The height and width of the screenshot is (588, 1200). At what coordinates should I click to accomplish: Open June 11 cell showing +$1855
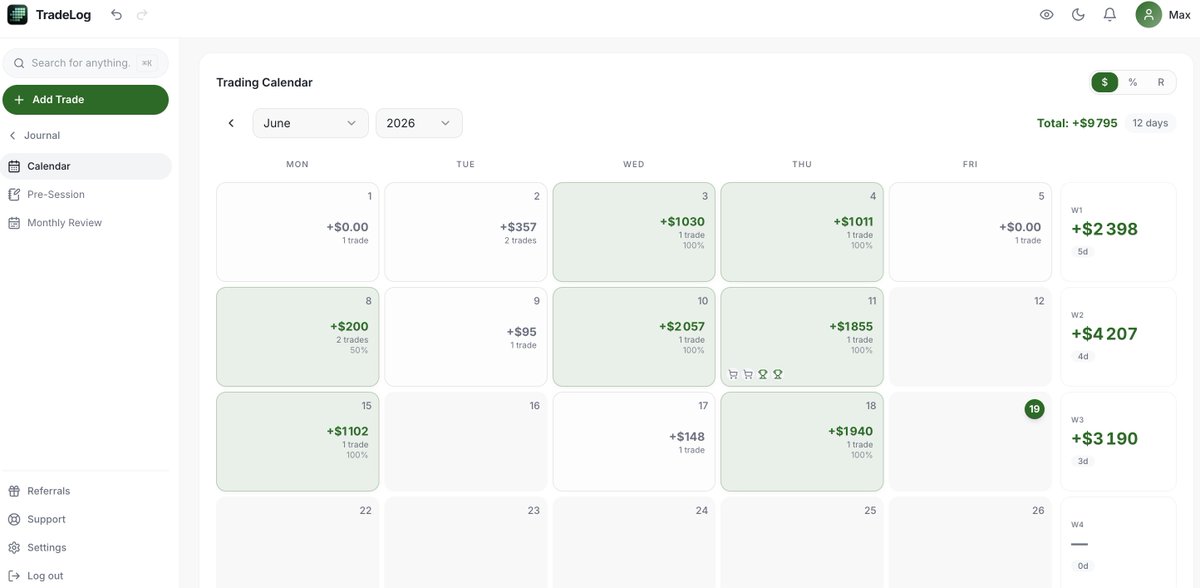pyautogui.click(x=802, y=337)
